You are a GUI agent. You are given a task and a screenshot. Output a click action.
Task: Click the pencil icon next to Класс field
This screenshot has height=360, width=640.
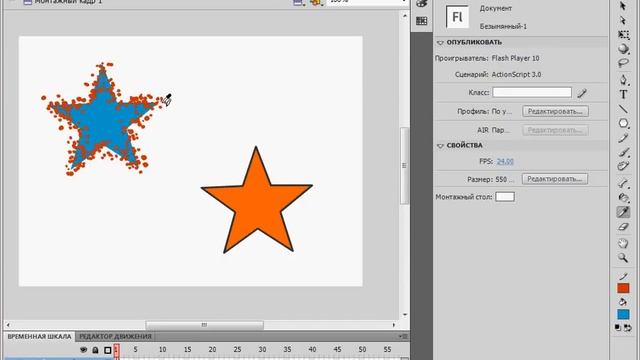point(582,93)
